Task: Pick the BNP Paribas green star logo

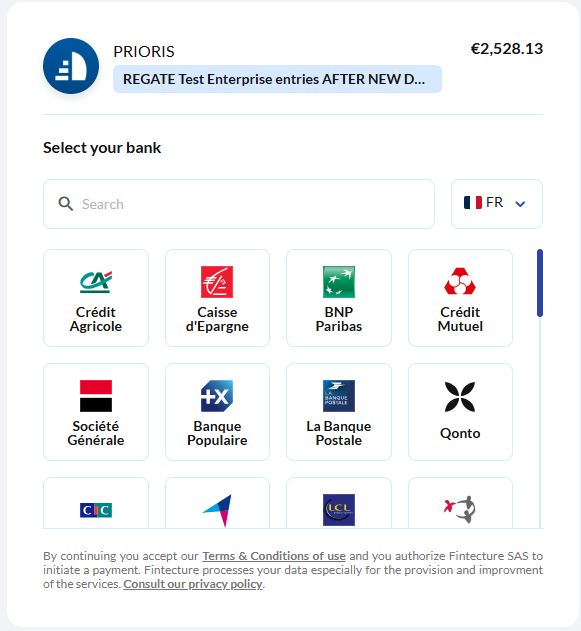Action: (339, 282)
